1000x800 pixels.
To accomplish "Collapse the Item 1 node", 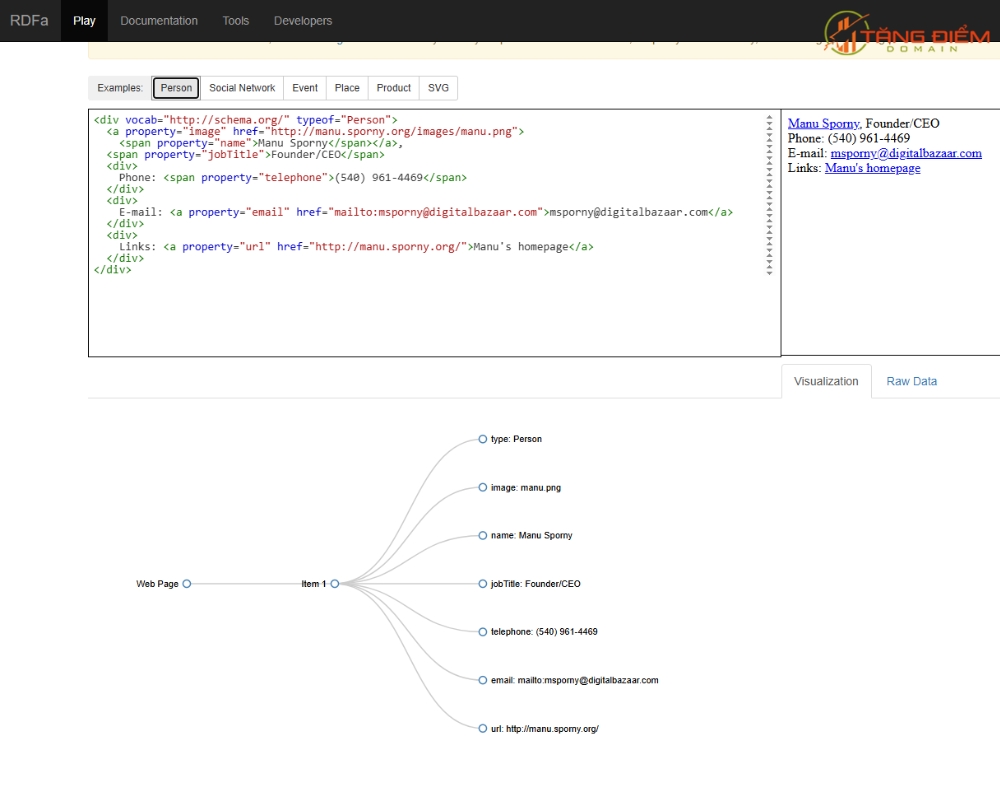I will (335, 584).
